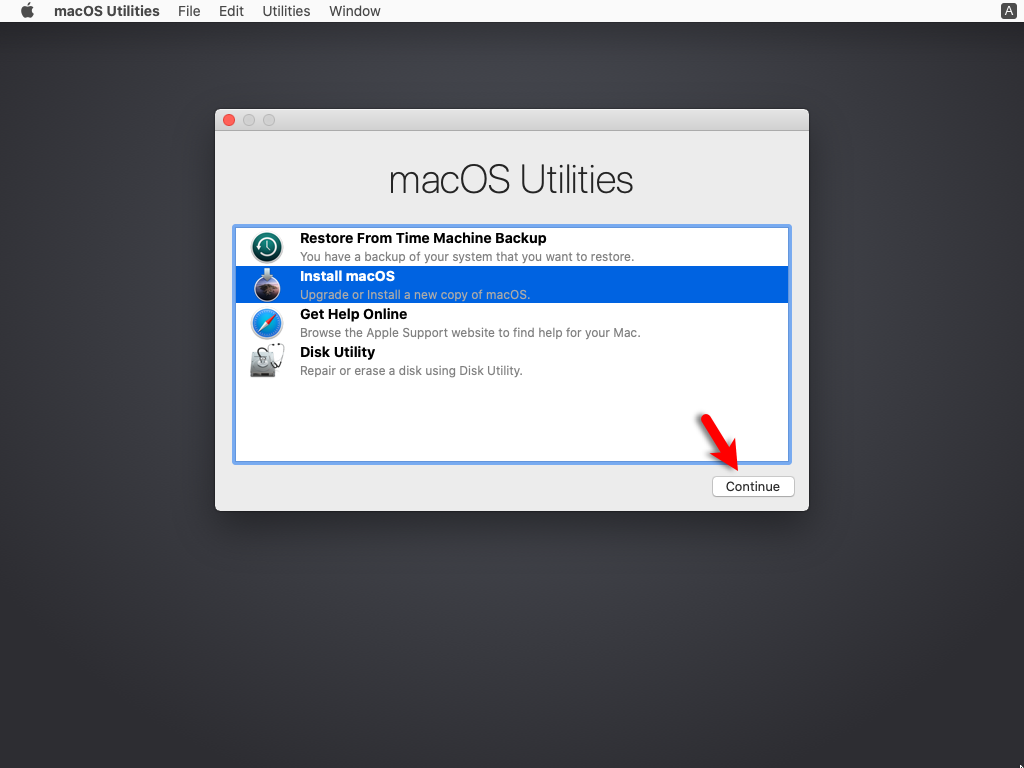Image resolution: width=1024 pixels, height=768 pixels.
Task: Click 'Upgrade or Install a new copy' description
Action: pos(415,295)
